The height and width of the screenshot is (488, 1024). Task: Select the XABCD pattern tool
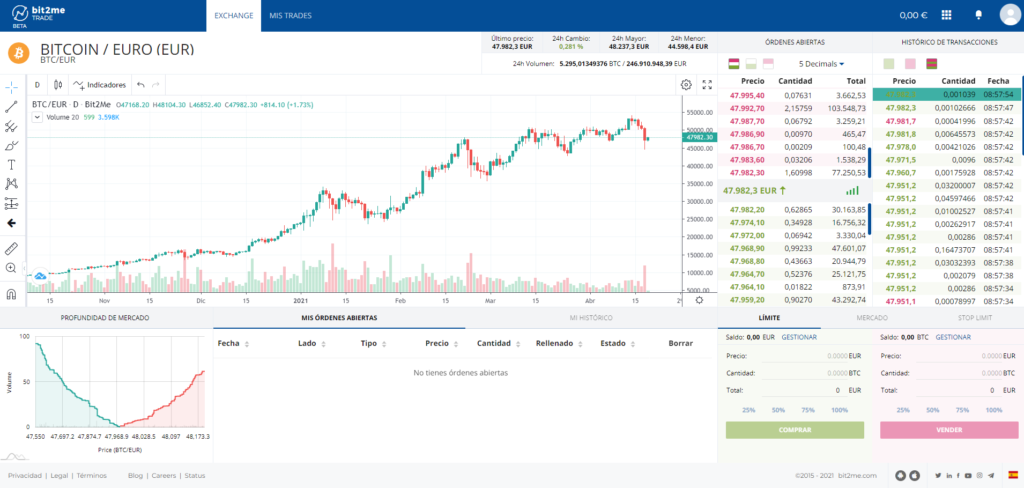11,184
